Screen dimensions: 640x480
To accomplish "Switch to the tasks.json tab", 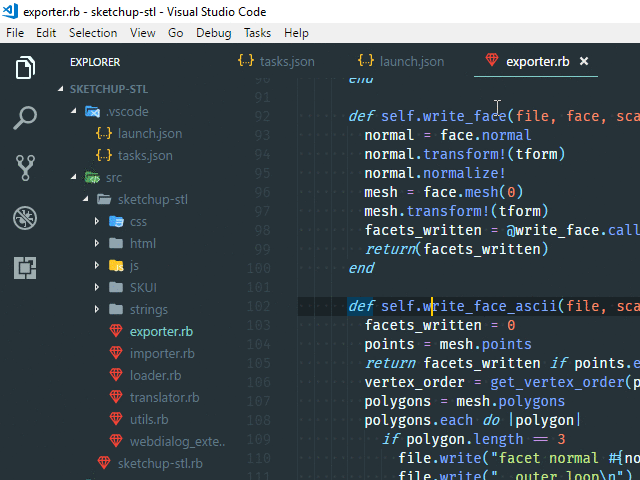I will click(x=276, y=61).
